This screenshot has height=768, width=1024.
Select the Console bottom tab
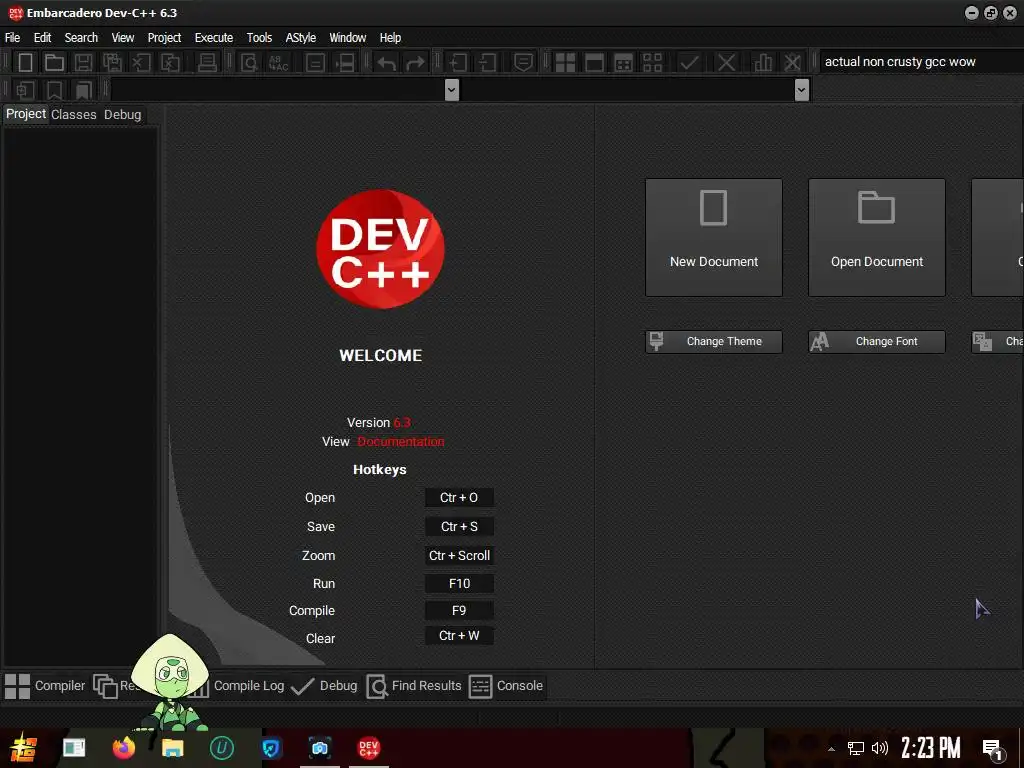click(507, 686)
